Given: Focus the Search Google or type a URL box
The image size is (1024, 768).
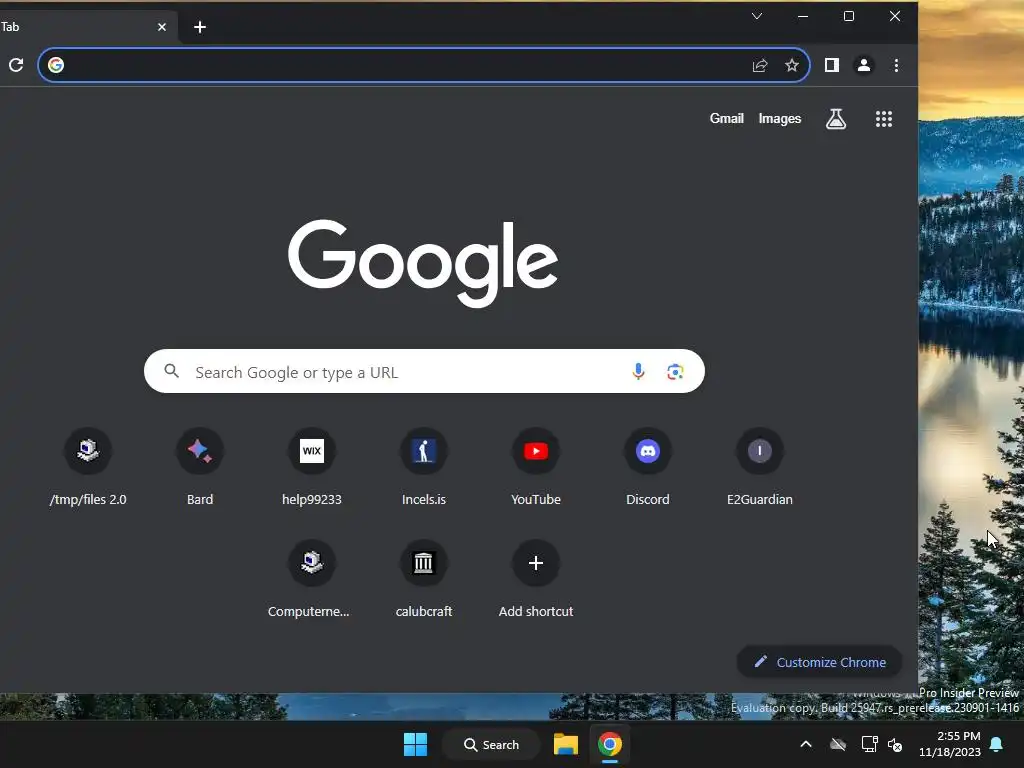Looking at the screenshot, I should pyautogui.click(x=424, y=372).
